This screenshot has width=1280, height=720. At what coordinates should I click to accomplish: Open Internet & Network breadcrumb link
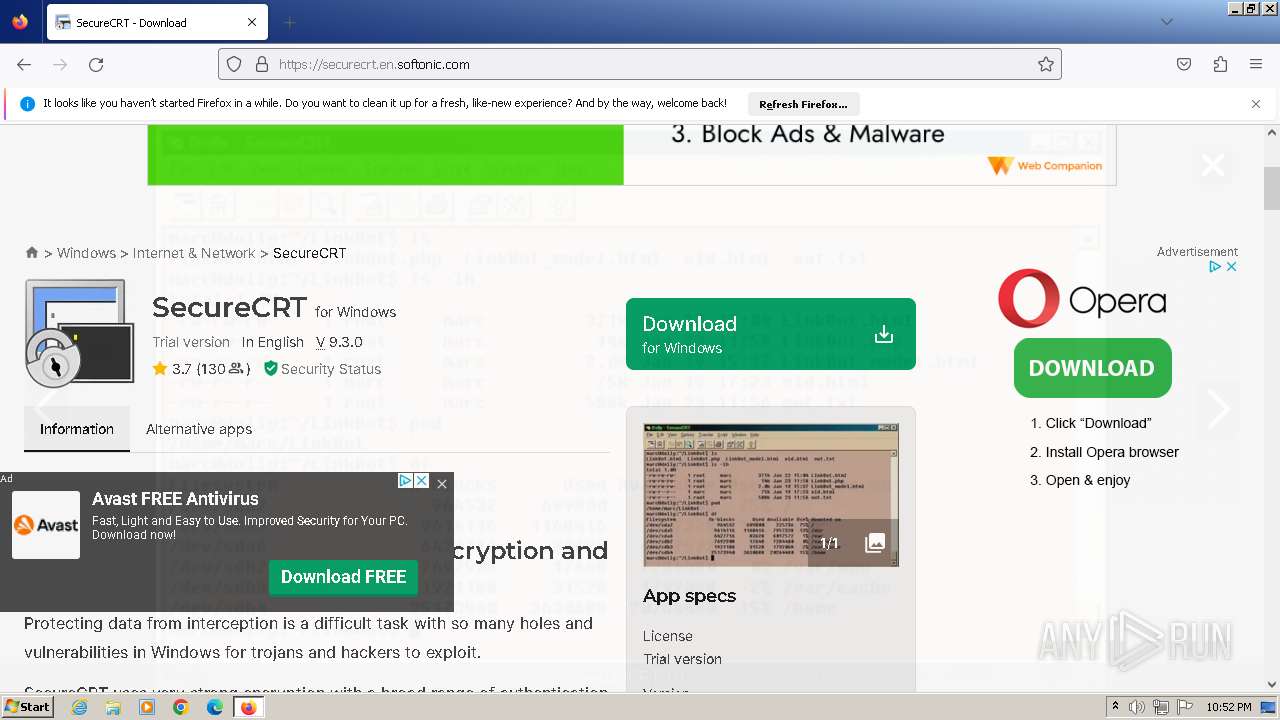pyautogui.click(x=194, y=253)
